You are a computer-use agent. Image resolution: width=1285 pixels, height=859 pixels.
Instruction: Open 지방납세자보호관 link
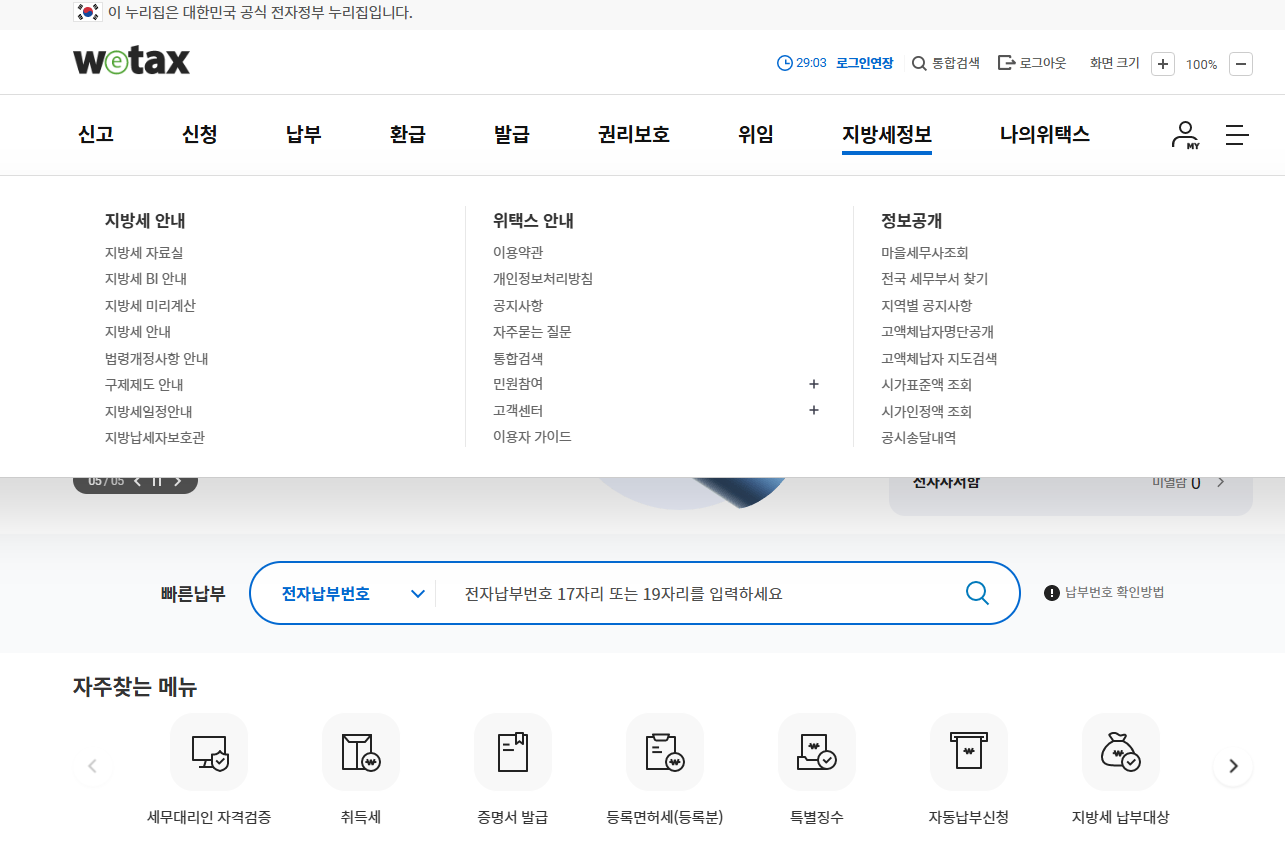(155, 438)
